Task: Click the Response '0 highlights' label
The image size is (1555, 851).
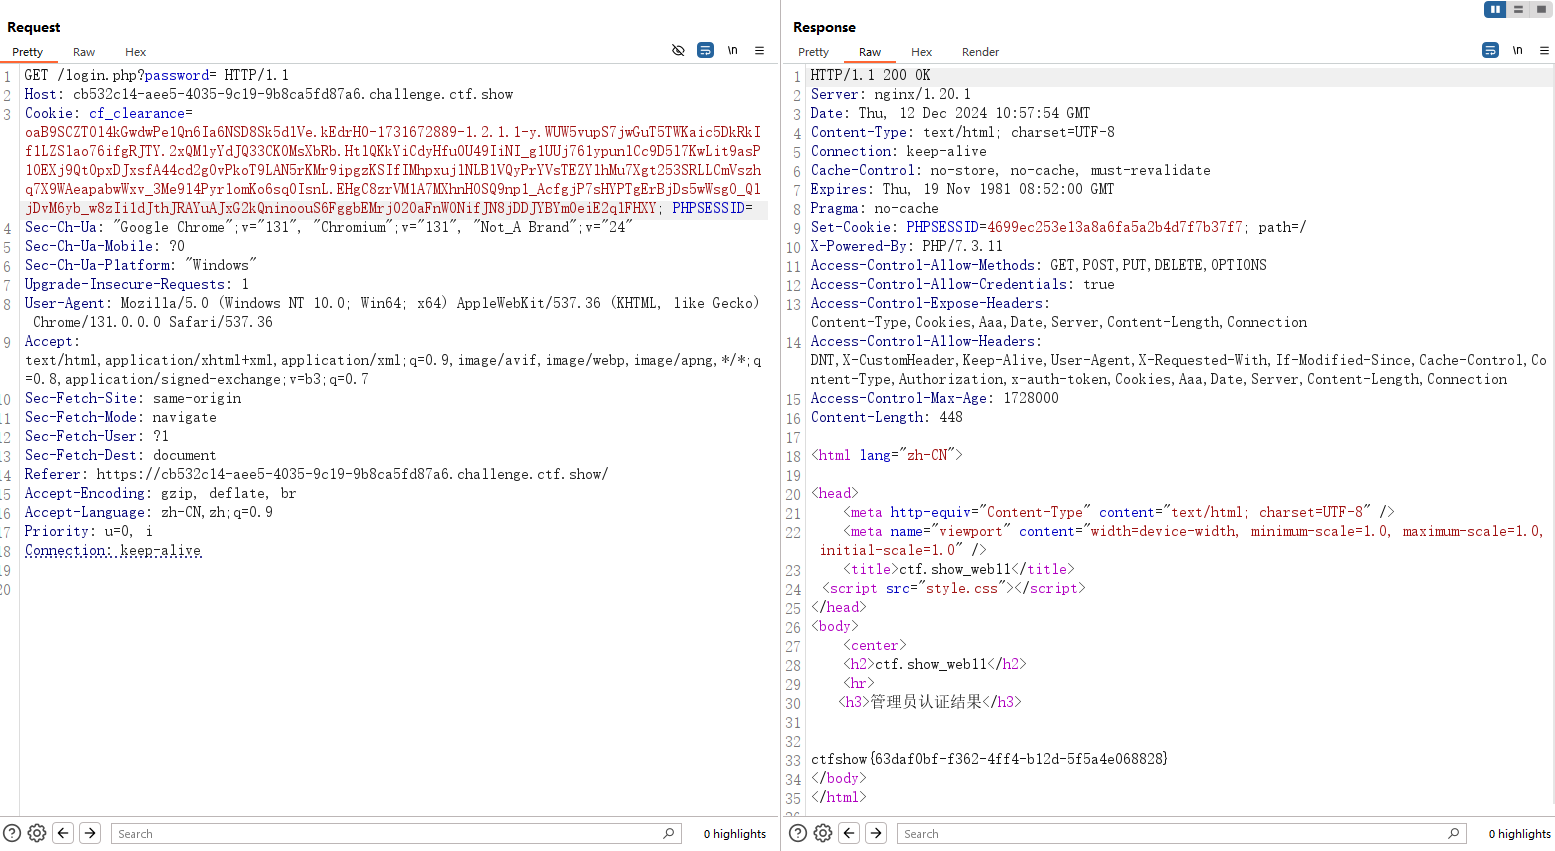Action: 1519,834
